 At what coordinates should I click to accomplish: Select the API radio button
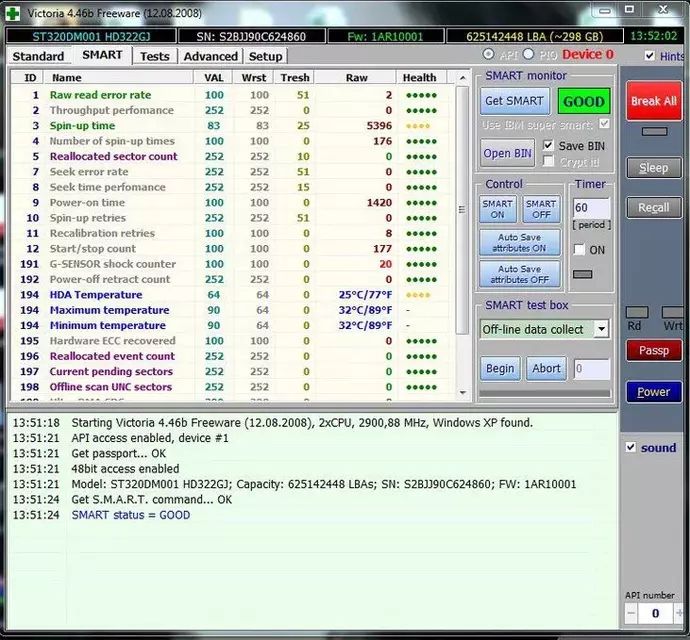click(x=488, y=54)
